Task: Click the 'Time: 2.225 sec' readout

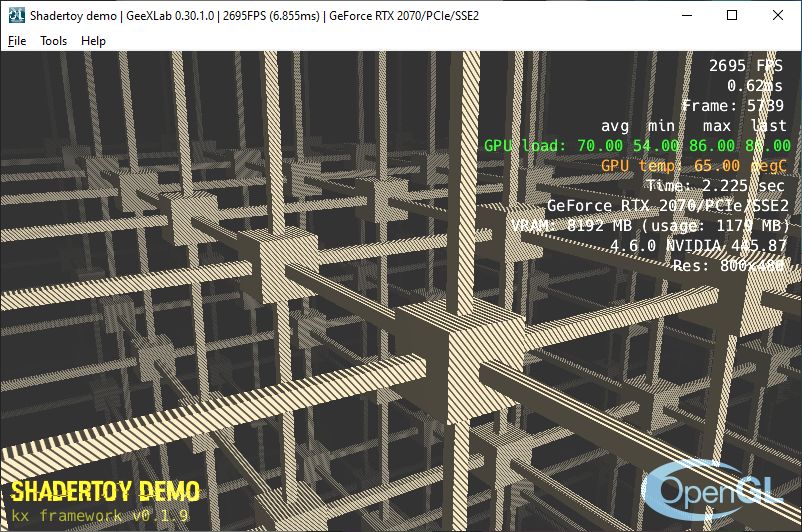Action: 715,186
